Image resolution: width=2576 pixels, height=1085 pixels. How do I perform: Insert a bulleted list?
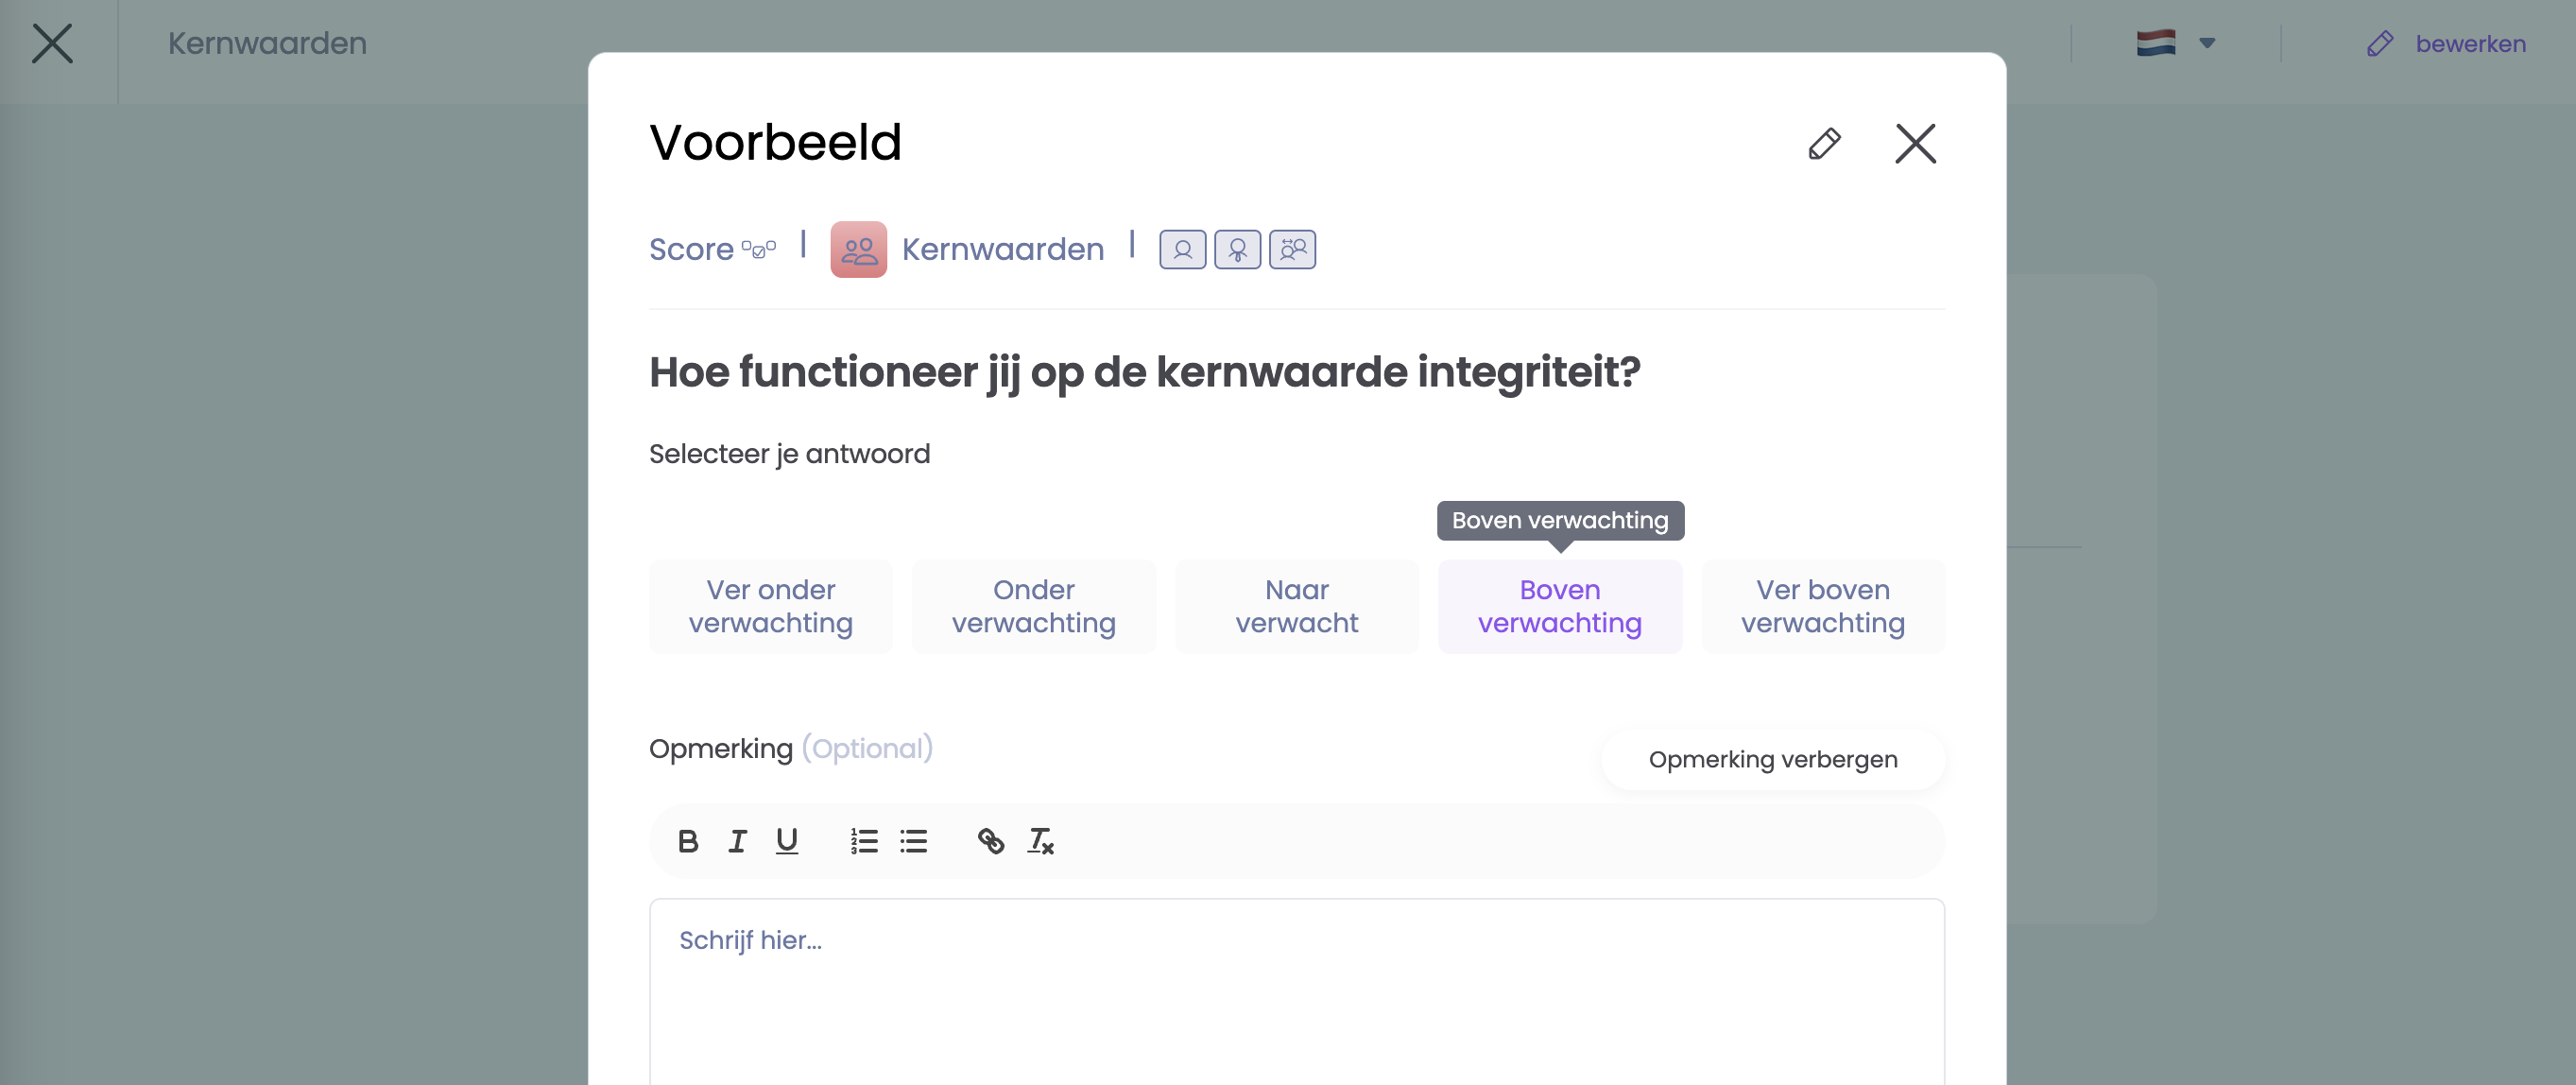point(913,841)
